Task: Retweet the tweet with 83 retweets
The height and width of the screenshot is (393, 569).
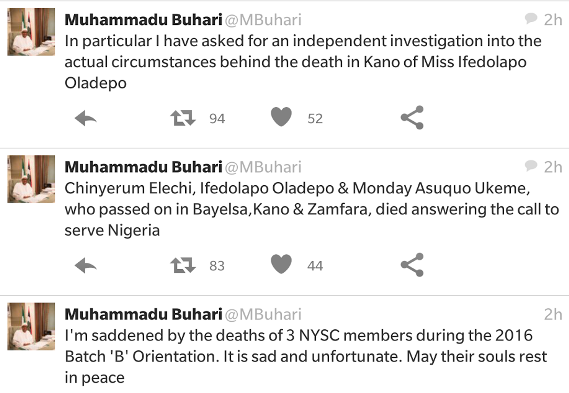Action: click(183, 265)
